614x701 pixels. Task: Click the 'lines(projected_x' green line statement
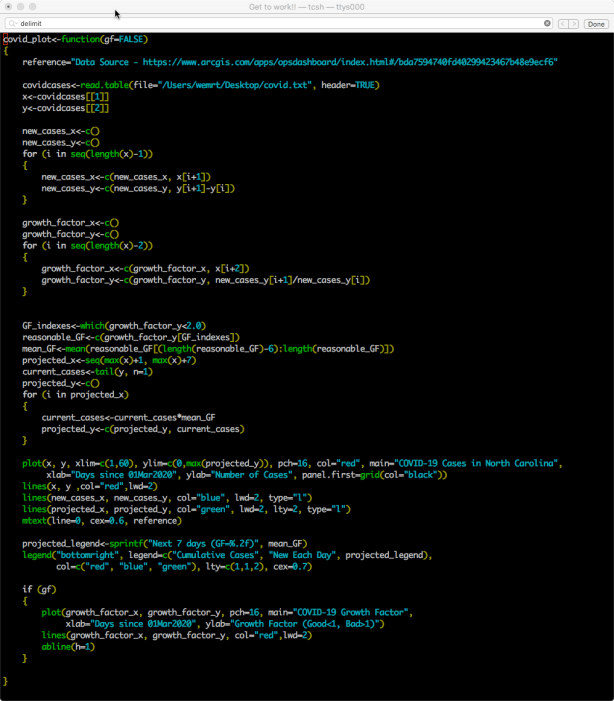point(186,509)
